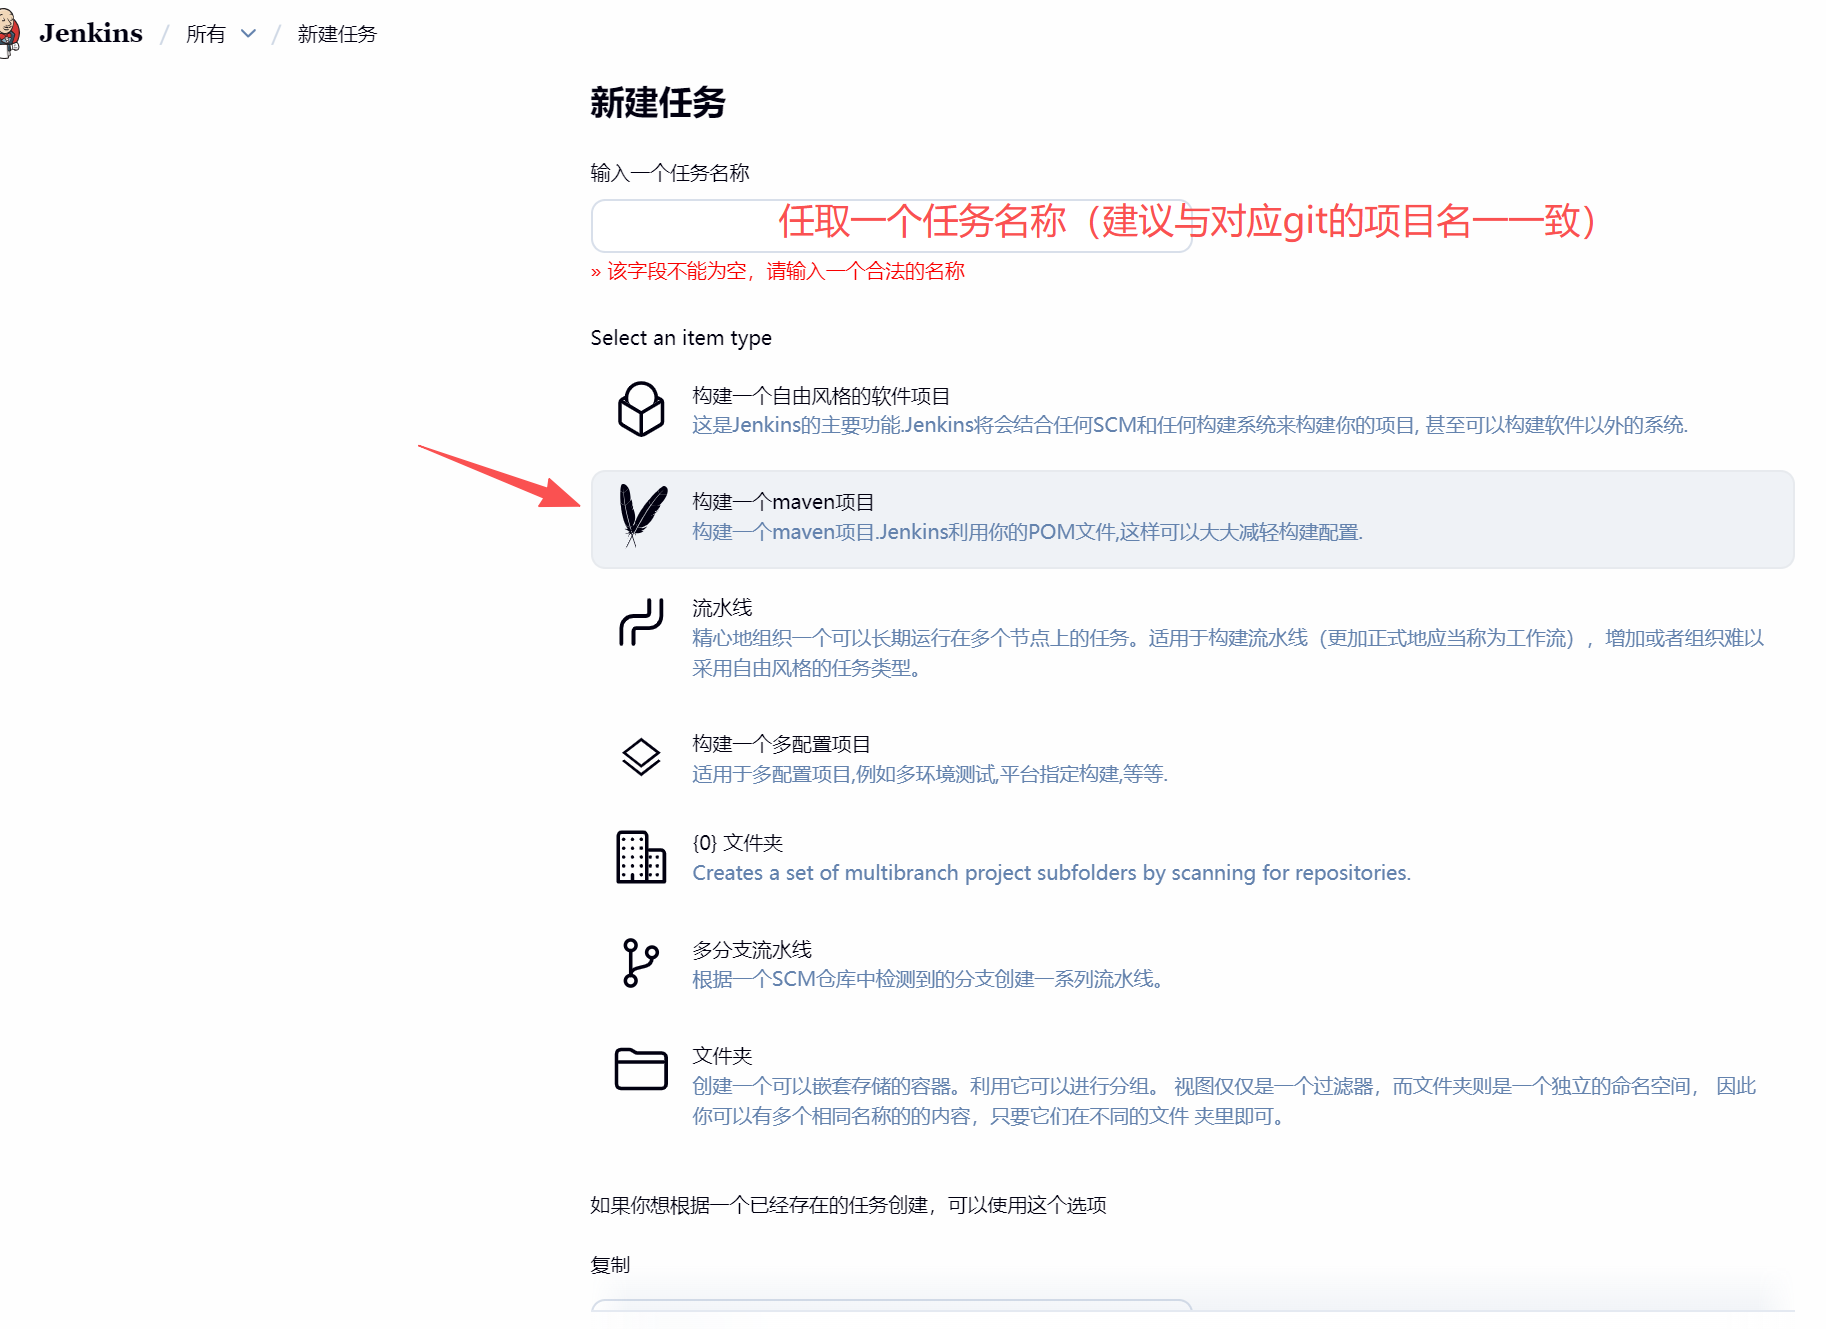This screenshot has width=1826, height=1329.
Task: Choose 构建一个自由风格的软件项目 title
Action: pyautogui.click(x=821, y=396)
